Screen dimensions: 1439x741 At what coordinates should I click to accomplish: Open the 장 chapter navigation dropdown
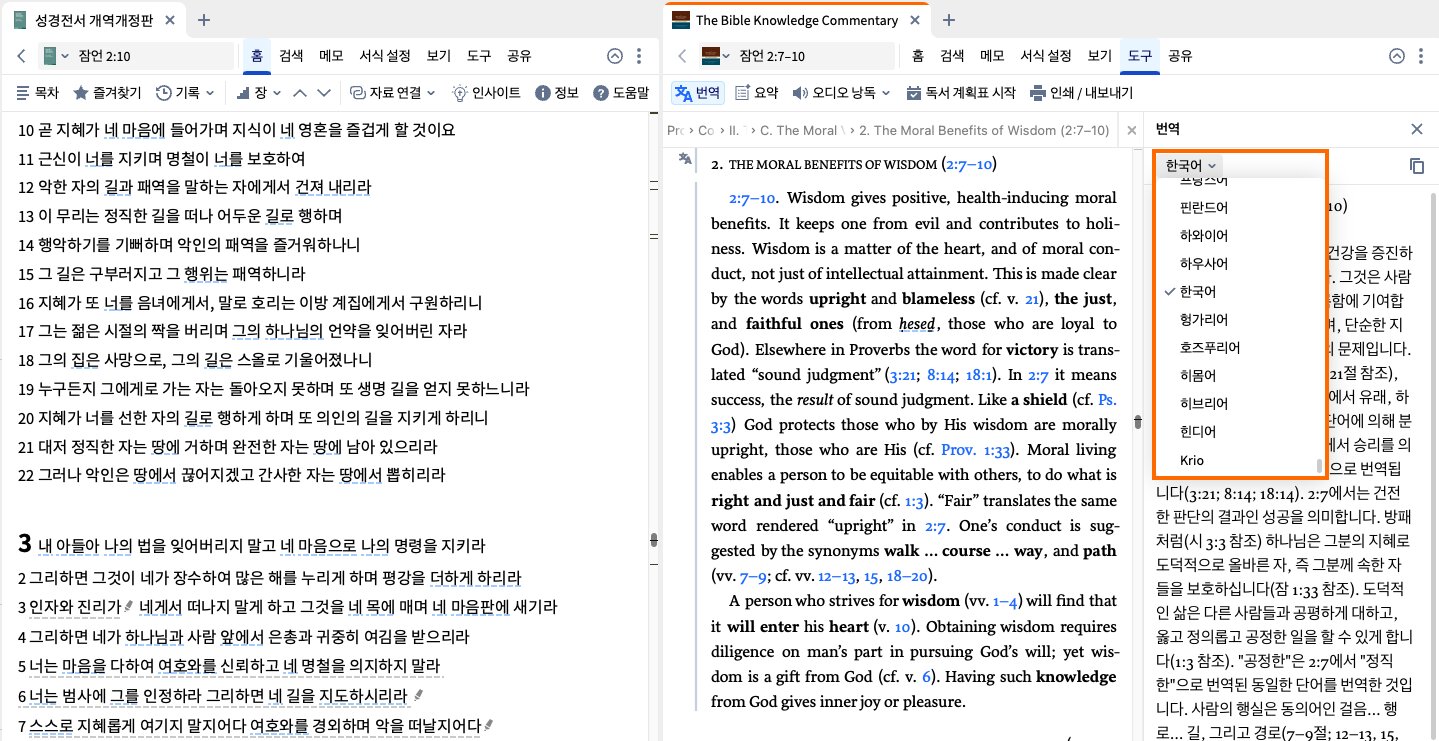[257, 93]
